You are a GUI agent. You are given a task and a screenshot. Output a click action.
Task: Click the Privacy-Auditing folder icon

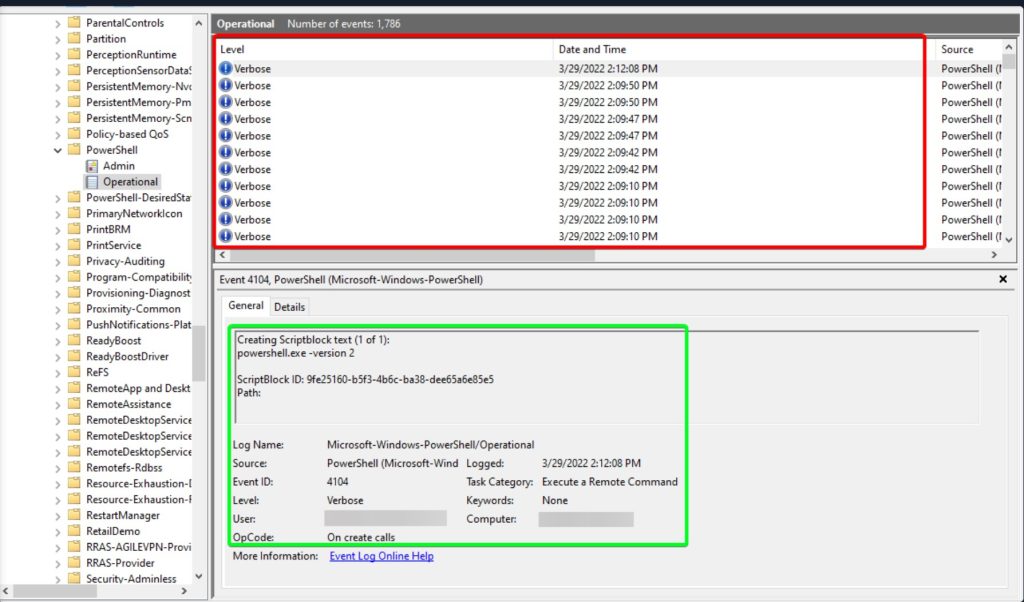click(74, 261)
